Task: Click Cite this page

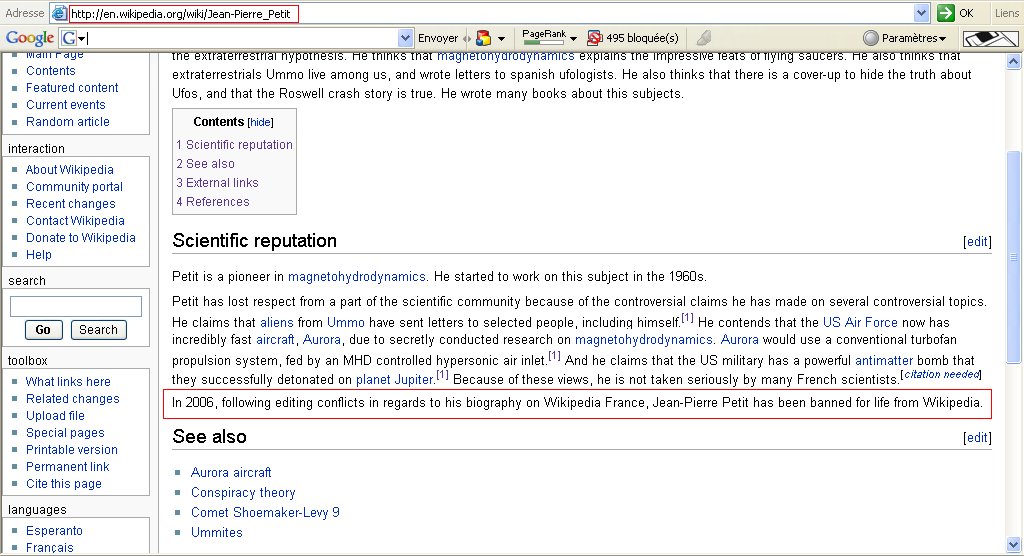Action: tap(64, 483)
